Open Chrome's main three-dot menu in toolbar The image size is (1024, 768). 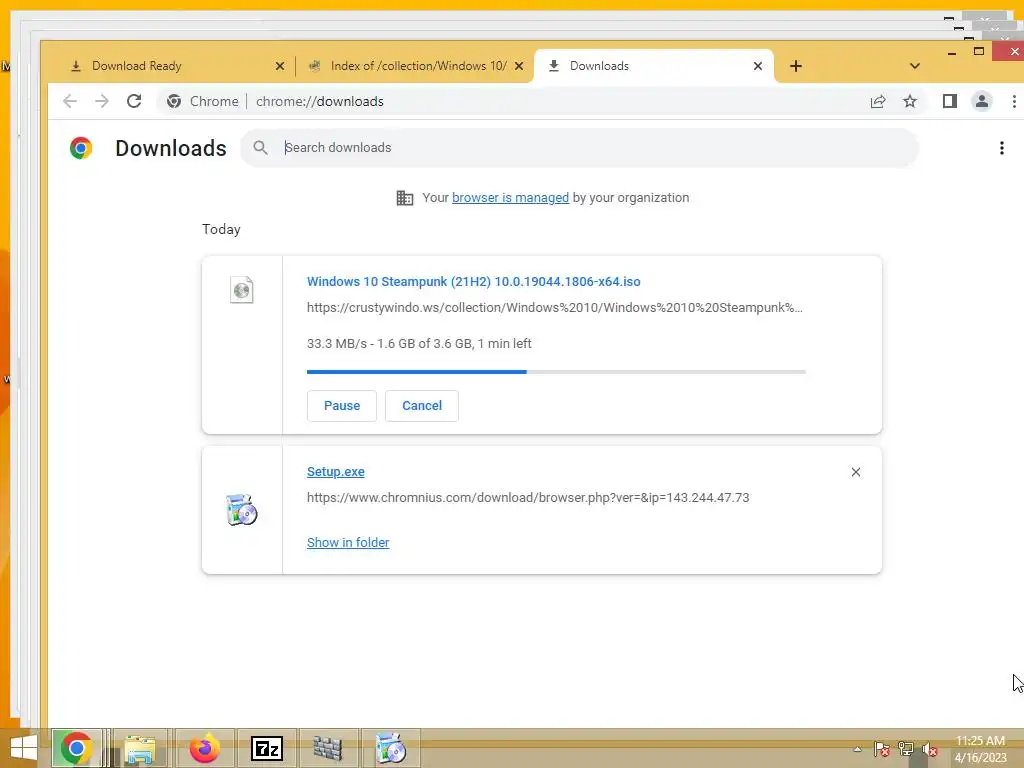click(x=1014, y=101)
